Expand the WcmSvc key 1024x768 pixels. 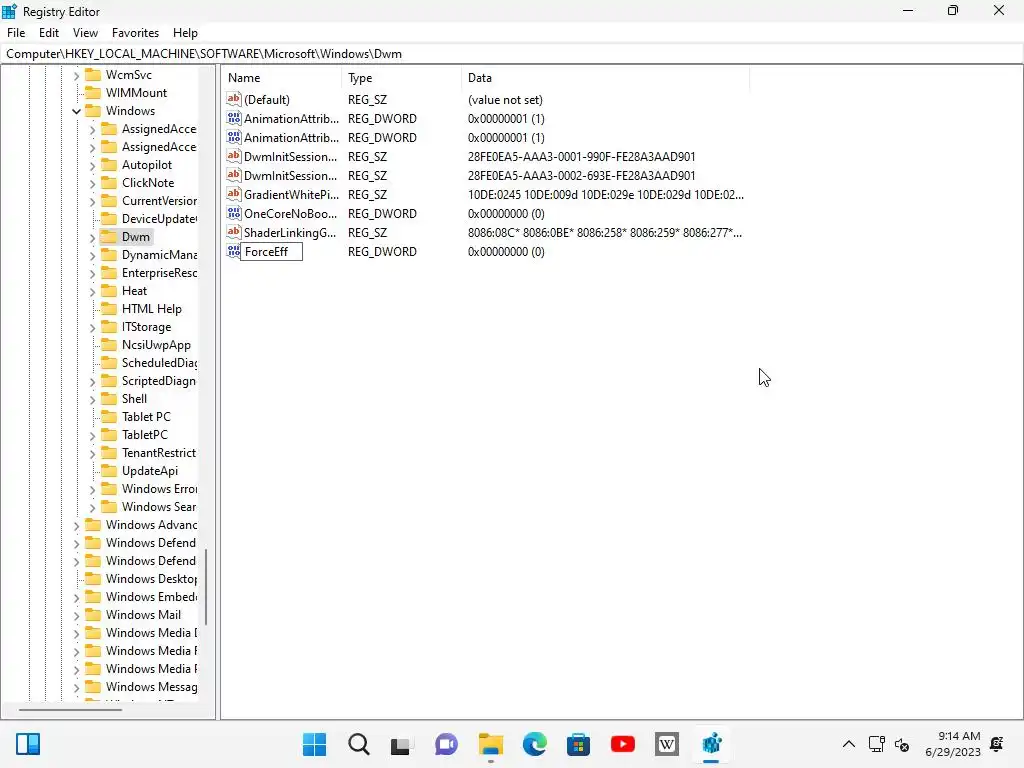[76, 75]
